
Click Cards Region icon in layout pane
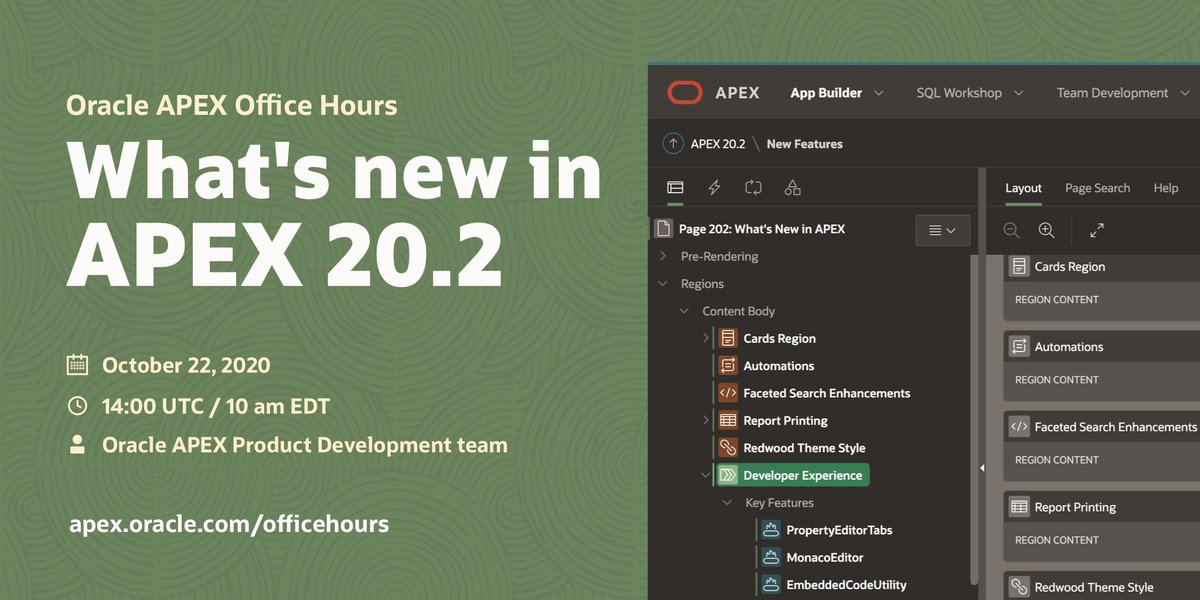[1019, 267]
